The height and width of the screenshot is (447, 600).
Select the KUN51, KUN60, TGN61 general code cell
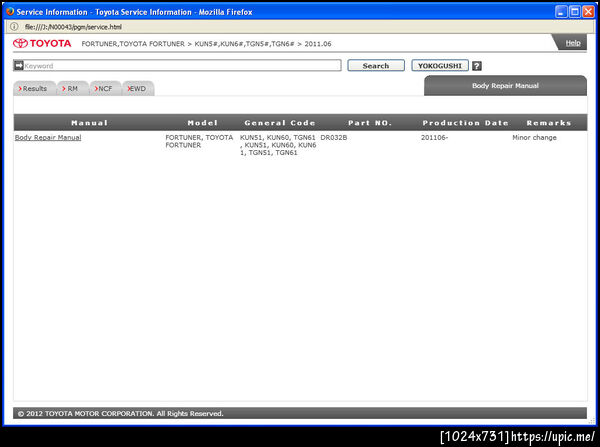click(x=278, y=145)
